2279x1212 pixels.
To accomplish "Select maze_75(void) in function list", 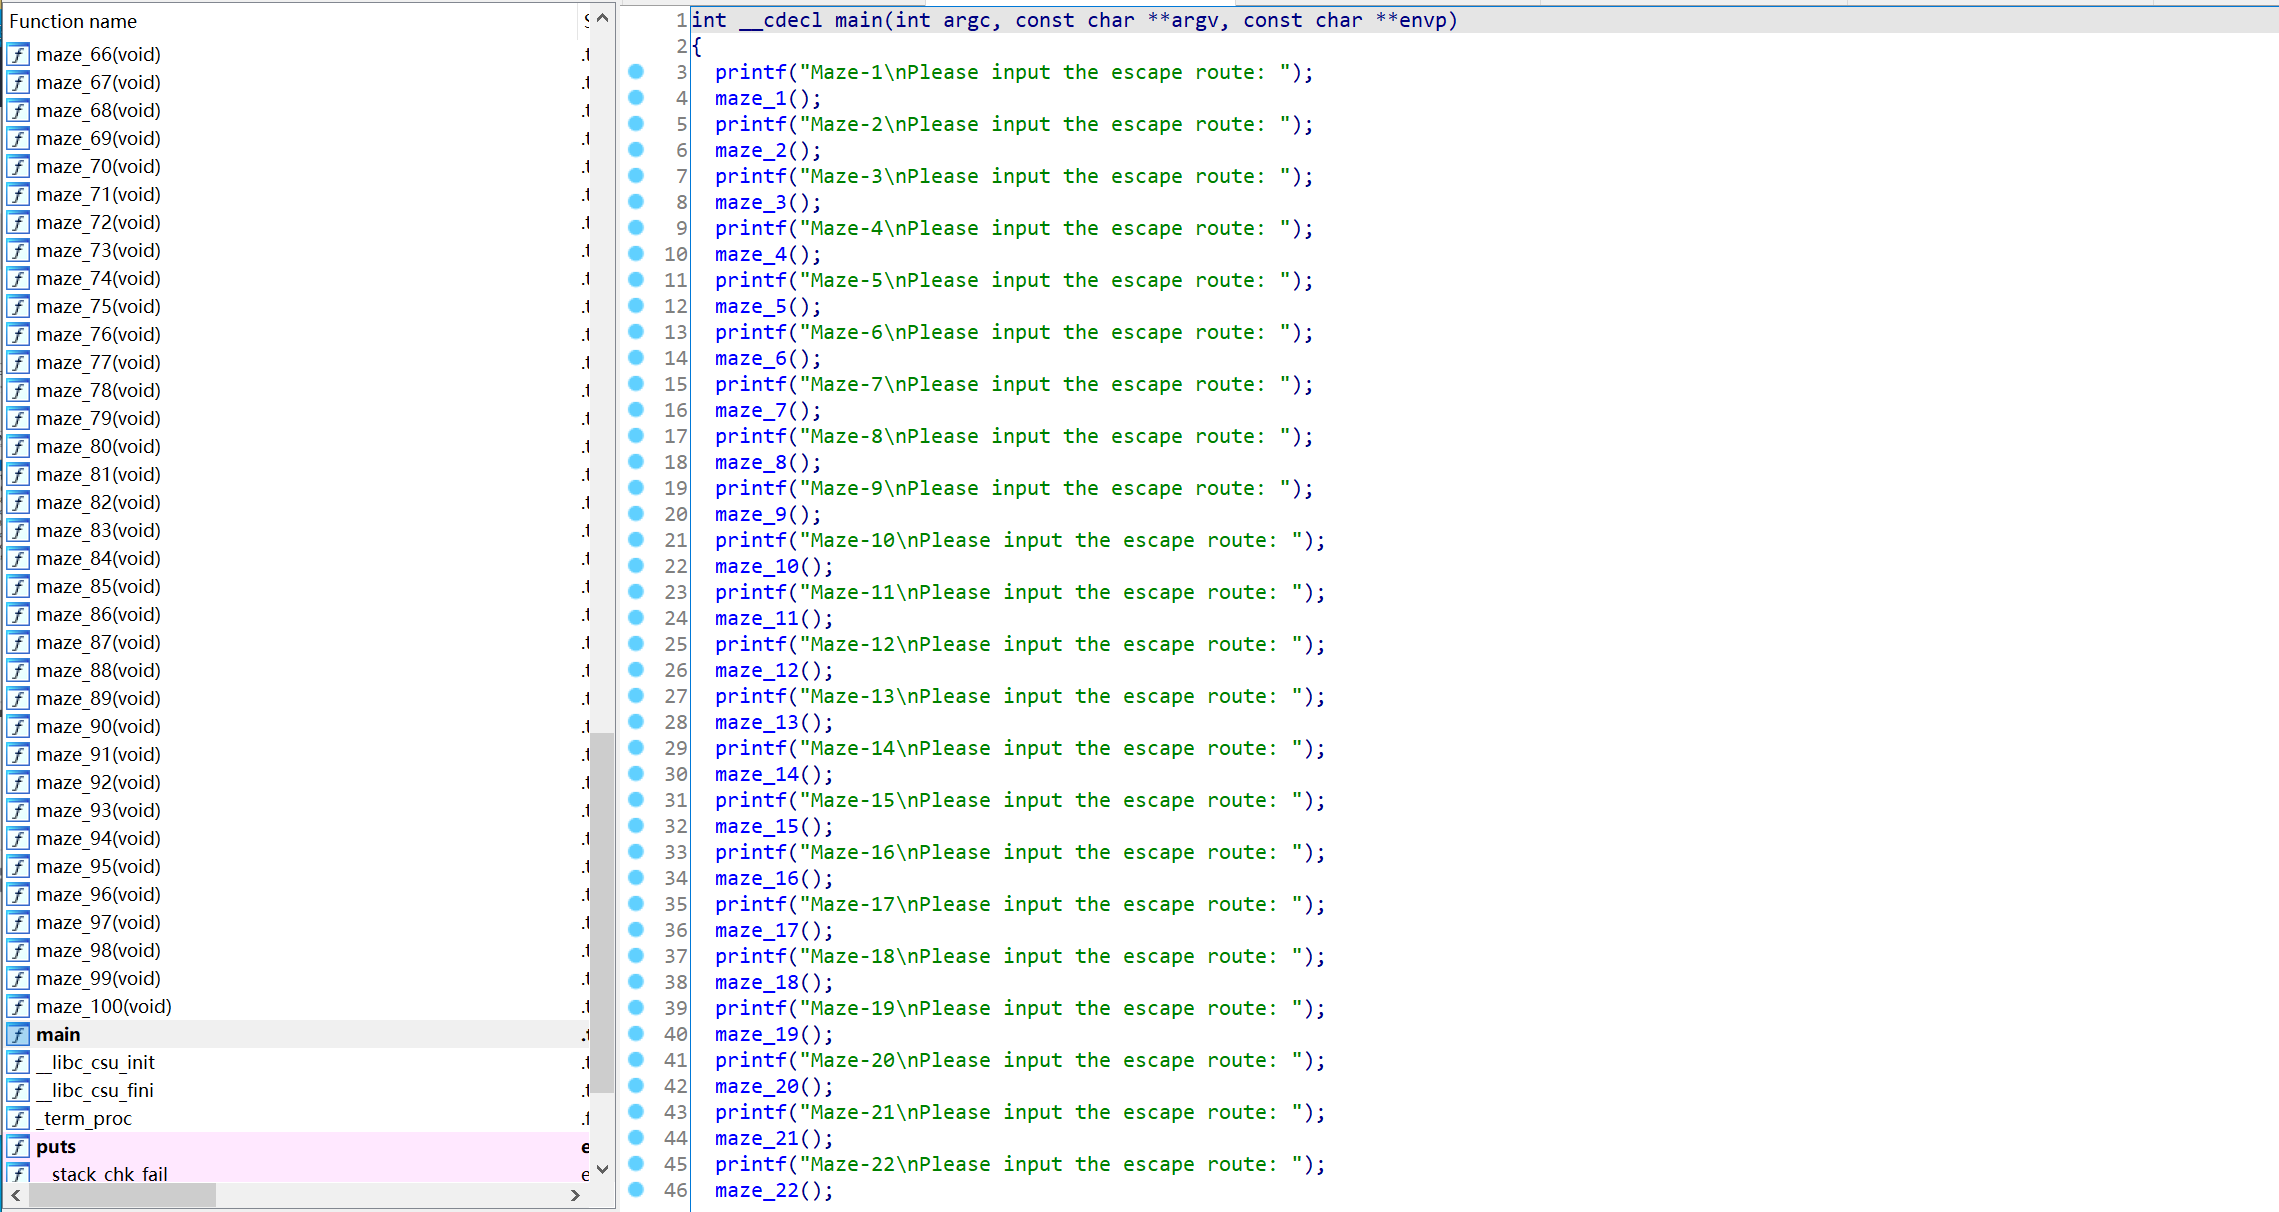I will click(98, 306).
